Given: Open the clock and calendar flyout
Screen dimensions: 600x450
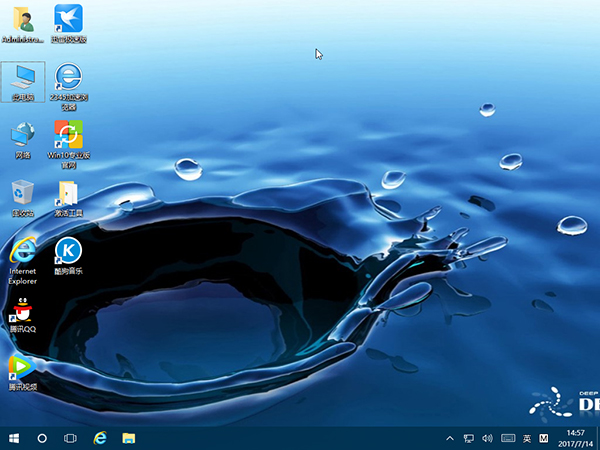Looking at the screenshot, I should point(574,438).
